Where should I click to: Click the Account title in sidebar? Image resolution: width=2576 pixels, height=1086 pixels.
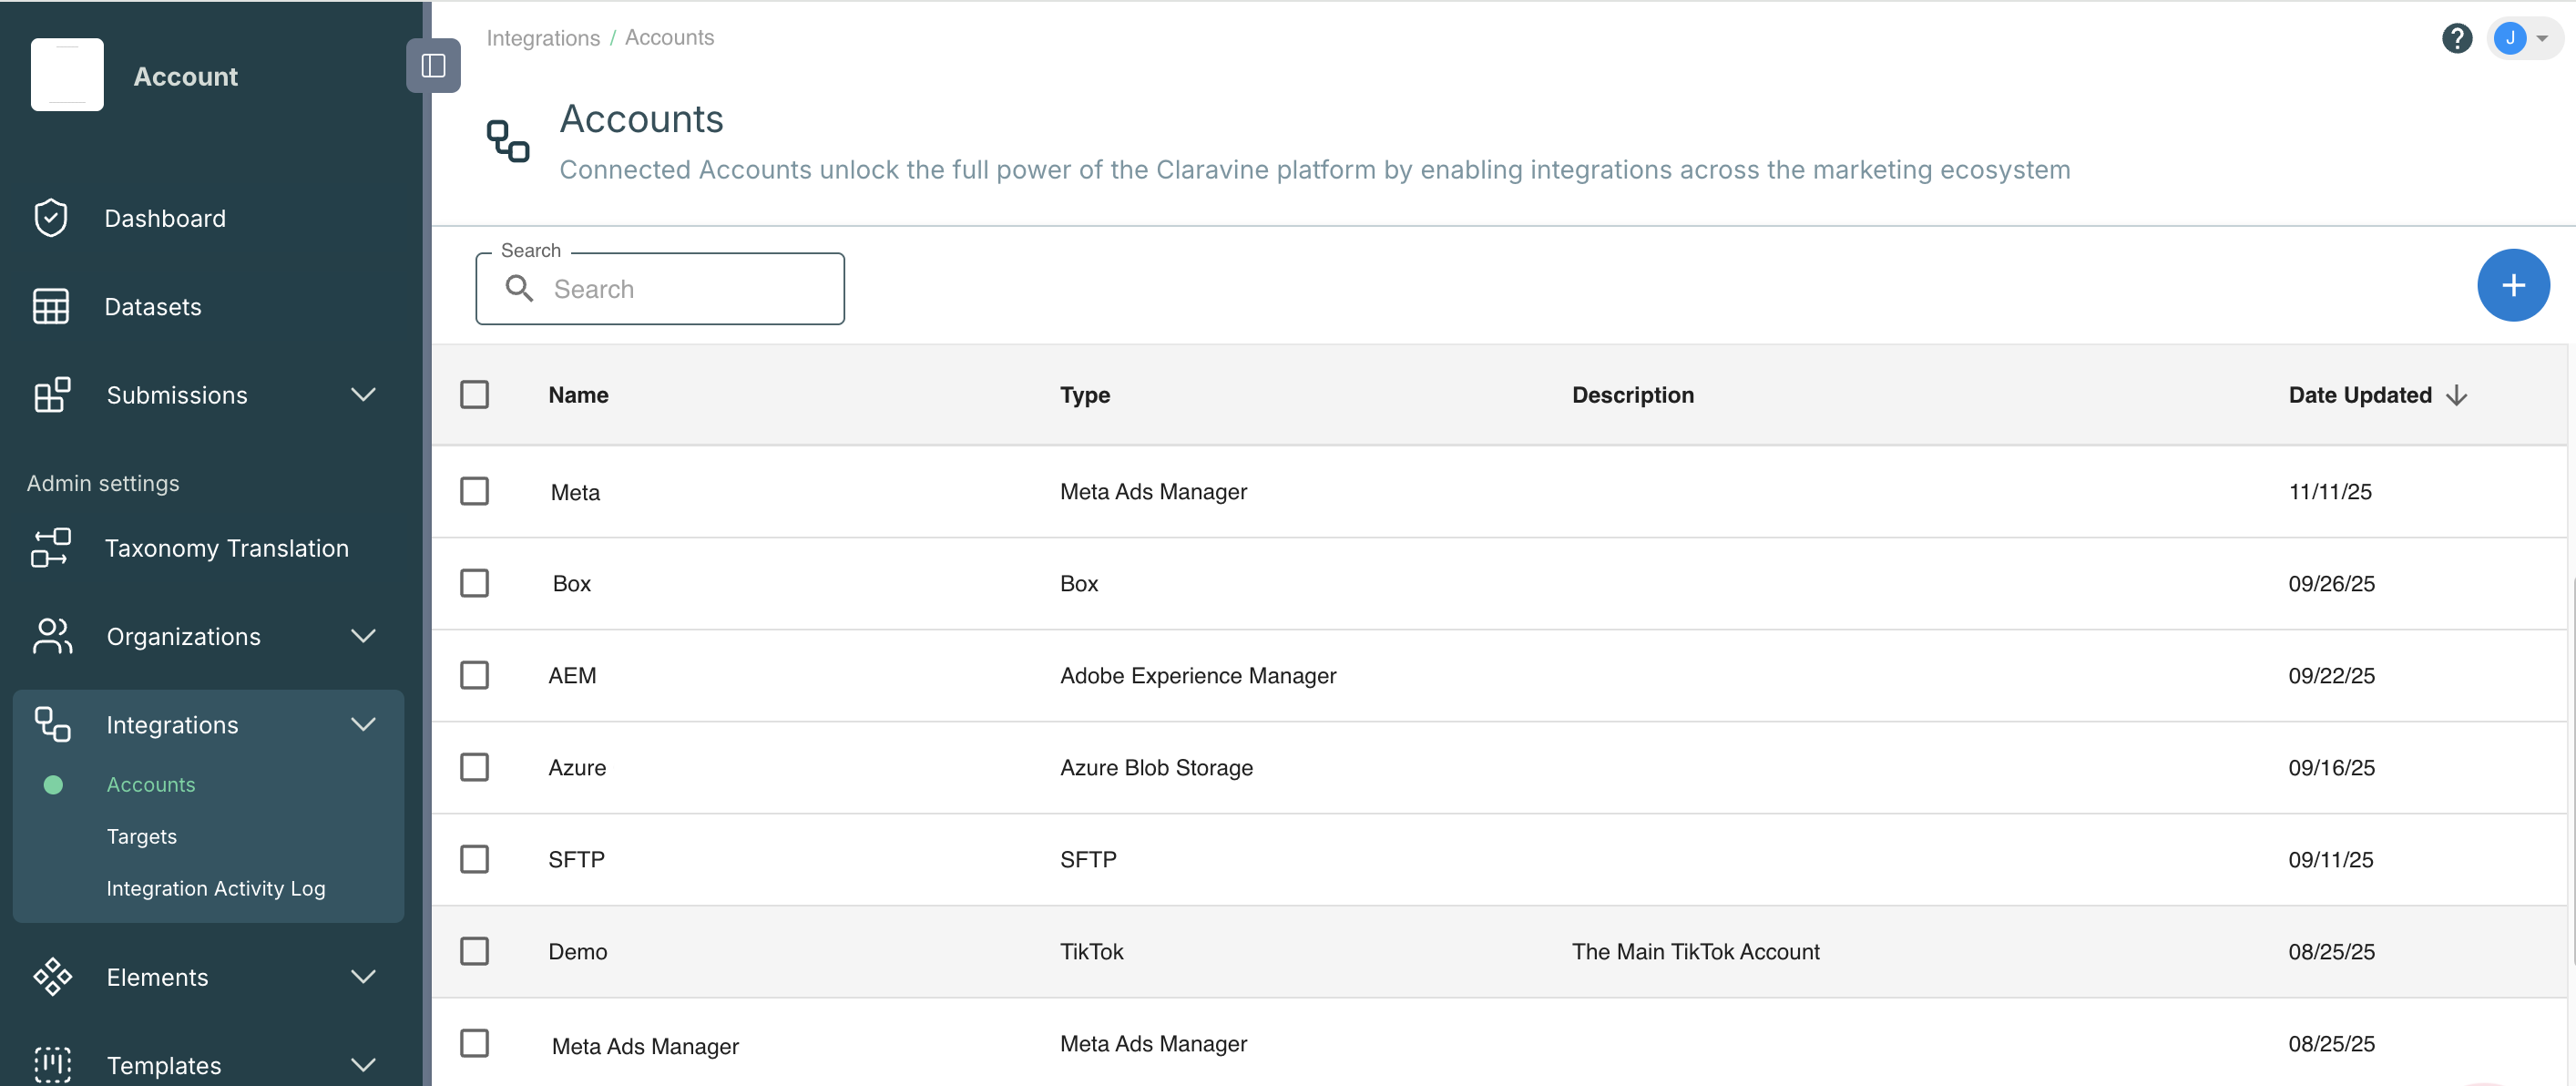click(x=186, y=76)
